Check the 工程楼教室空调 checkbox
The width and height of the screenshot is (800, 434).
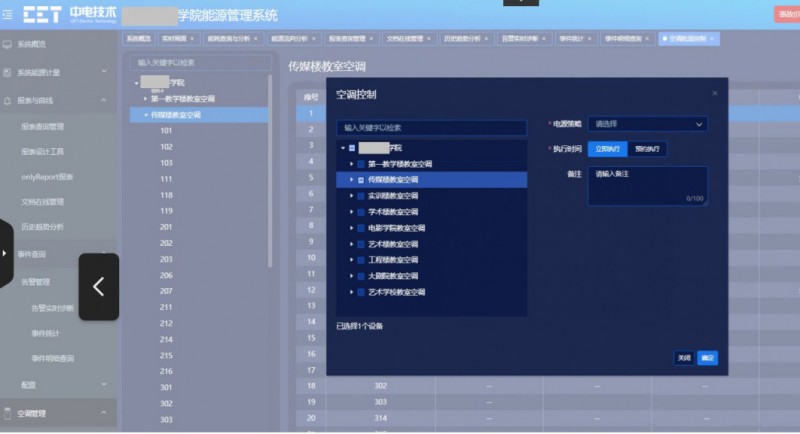click(361, 260)
